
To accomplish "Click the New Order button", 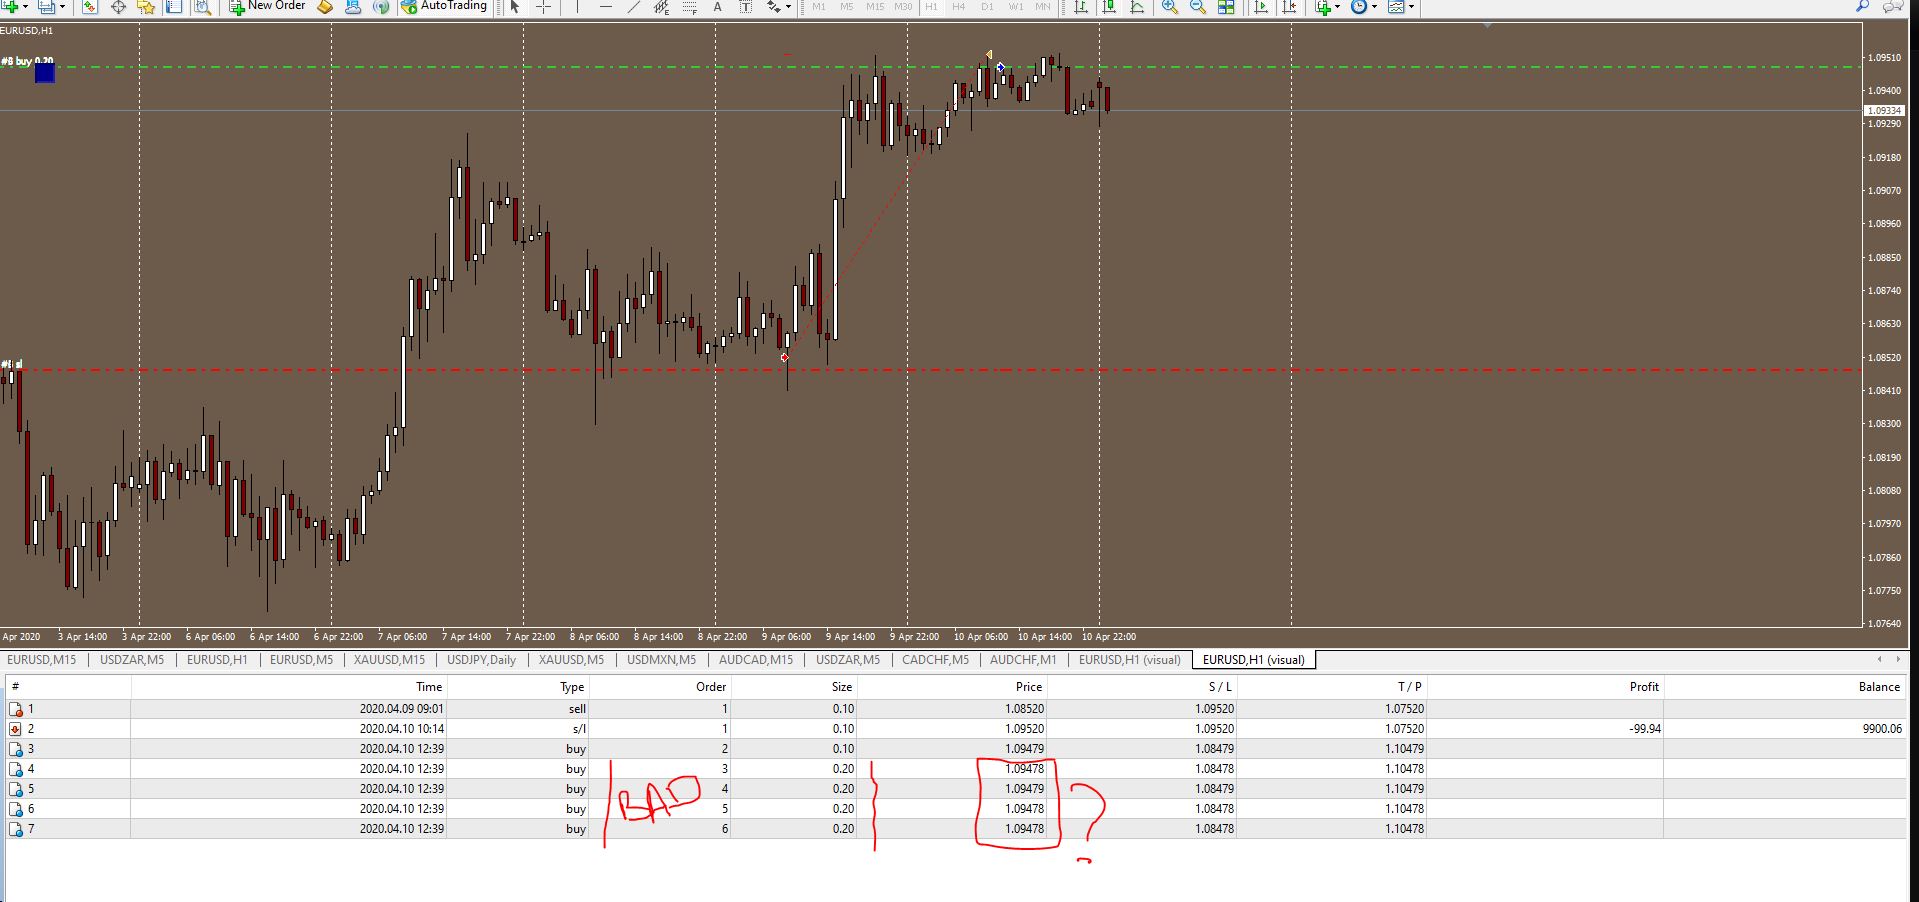I will [267, 7].
